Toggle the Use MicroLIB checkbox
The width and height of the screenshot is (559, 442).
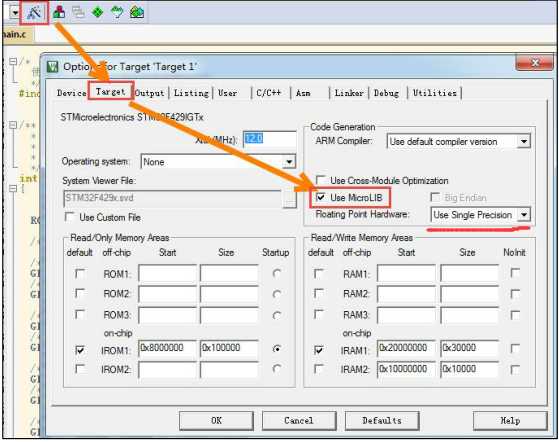tap(320, 197)
